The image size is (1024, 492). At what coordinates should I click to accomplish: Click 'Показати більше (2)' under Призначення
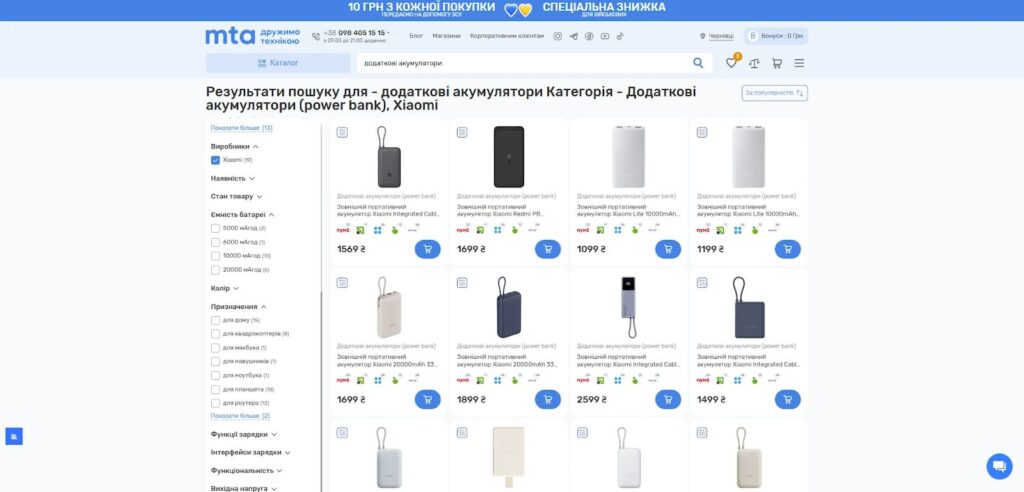240,415
